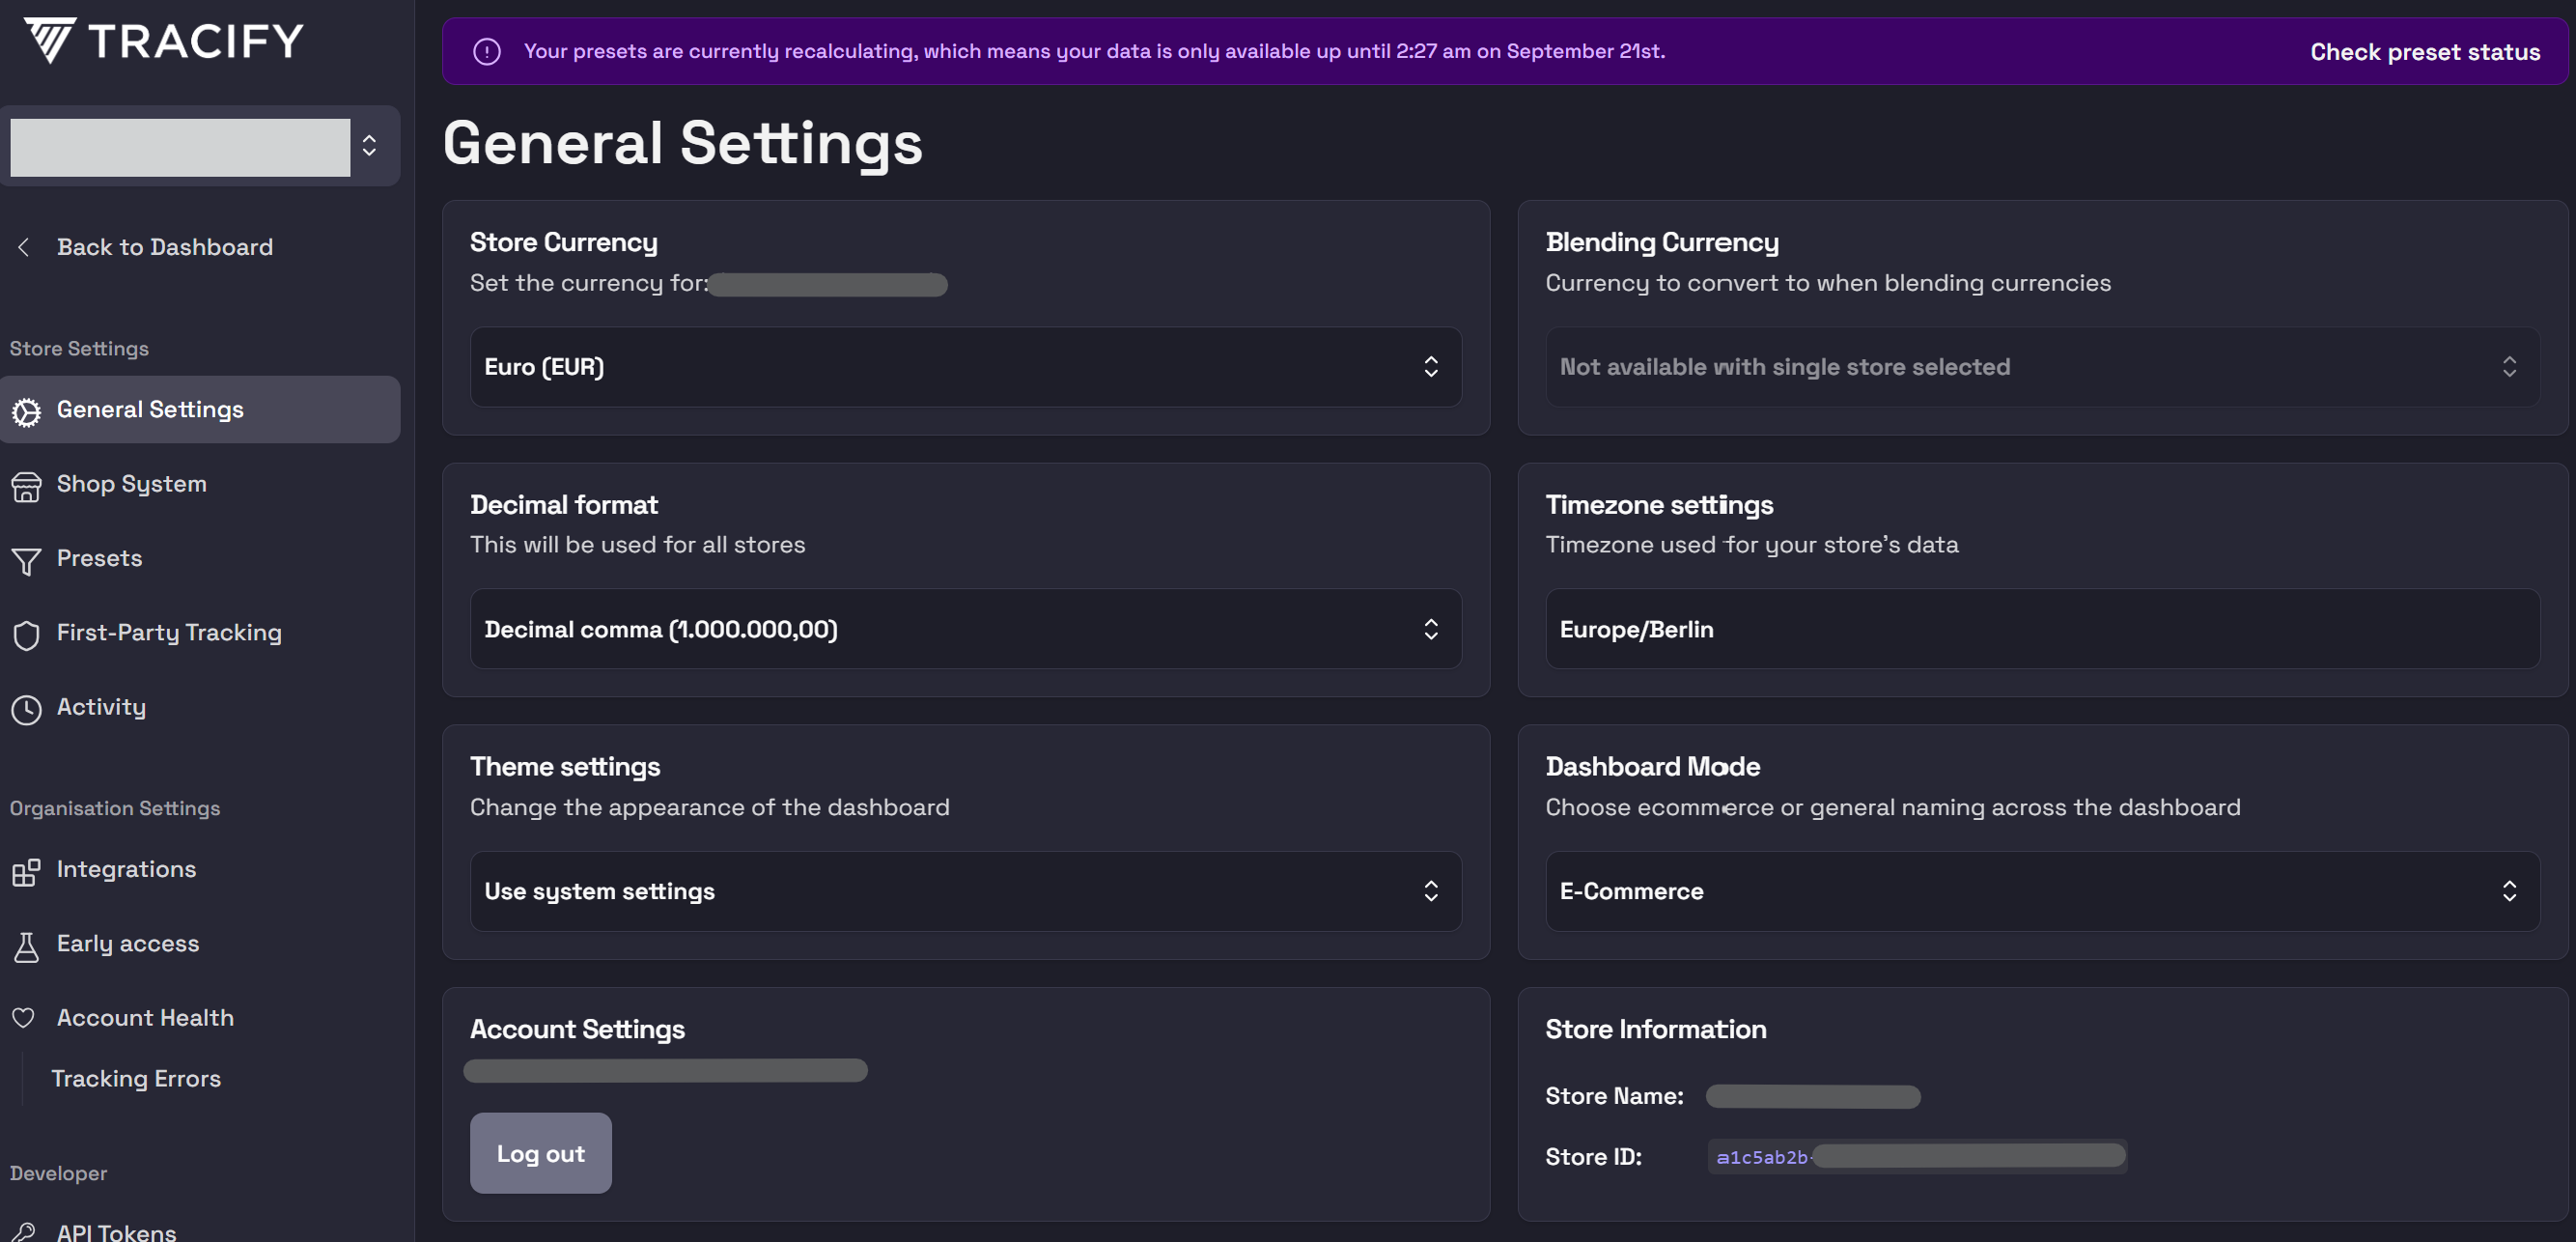Image resolution: width=2576 pixels, height=1242 pixels.
Task: Open the Store Currency Euro (EUR) dropdown
Action: (x=965, y=367)
